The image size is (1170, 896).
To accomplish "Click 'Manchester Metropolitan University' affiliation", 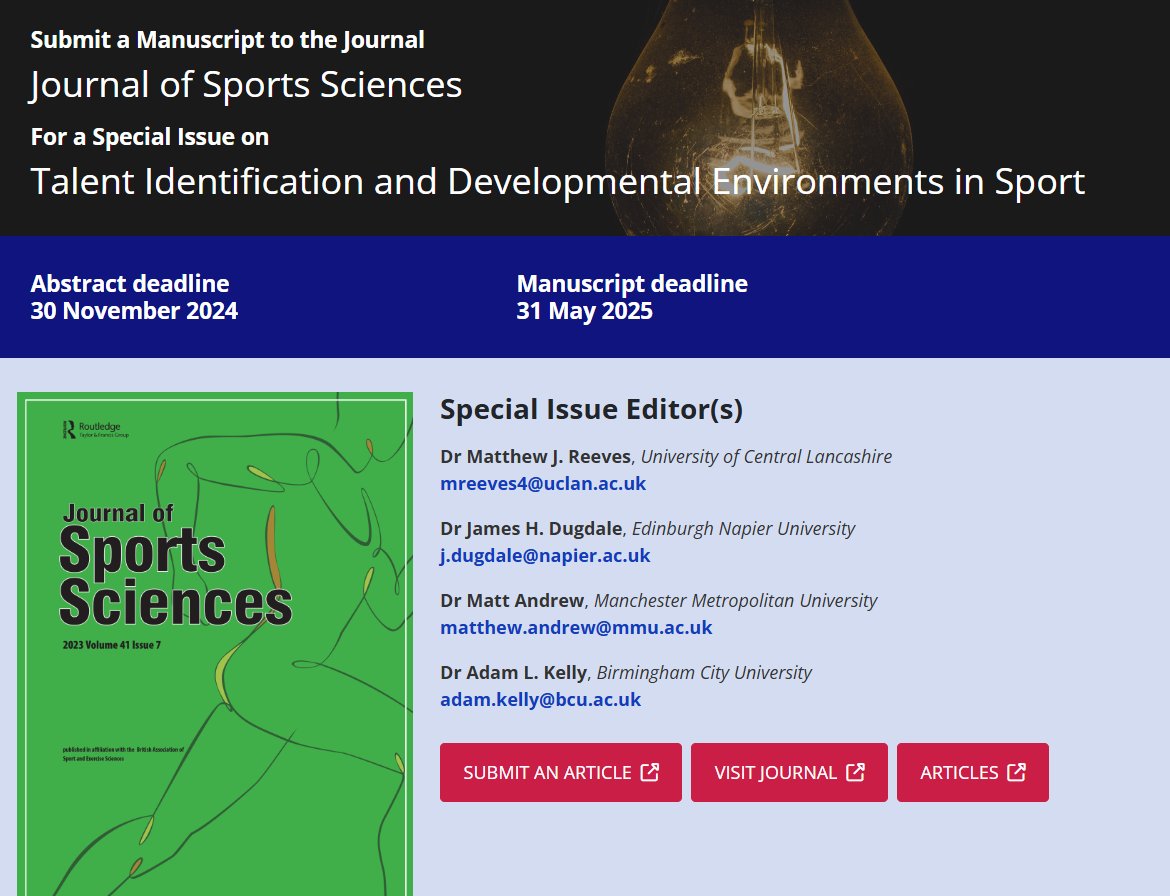I will point(736,601).
